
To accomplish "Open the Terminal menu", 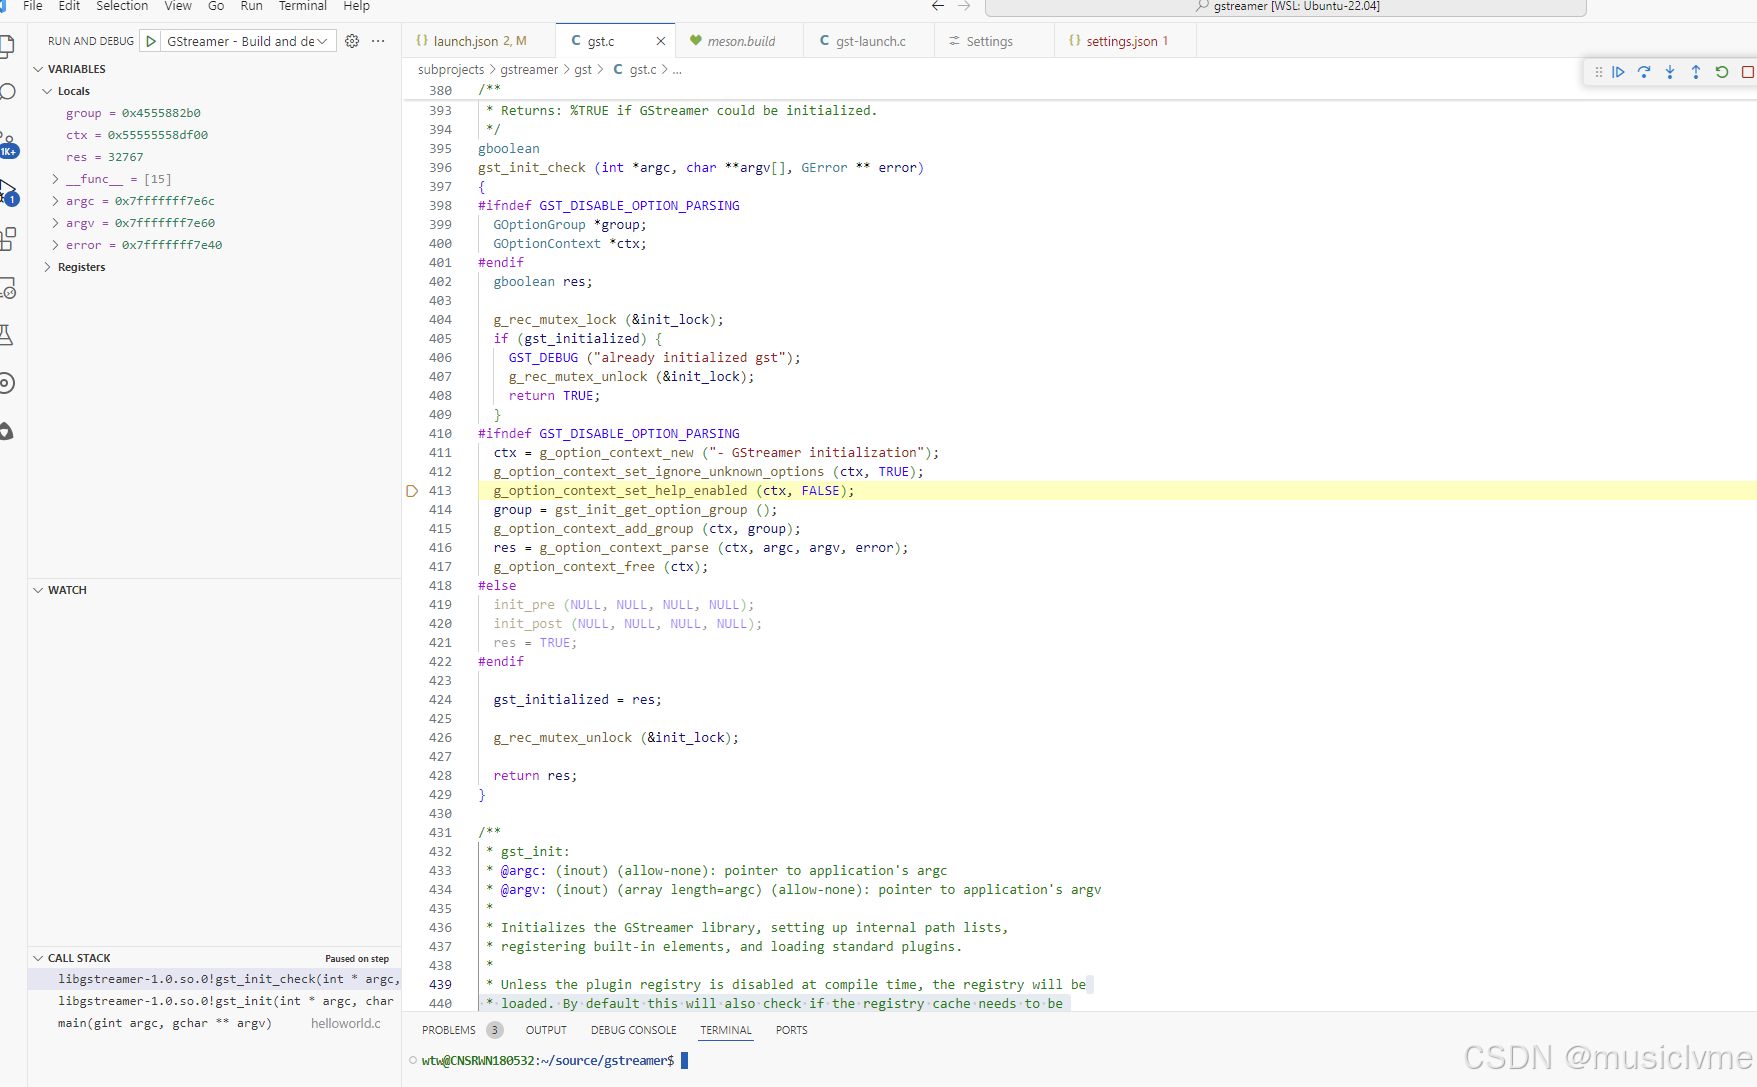I will (303, 6).
